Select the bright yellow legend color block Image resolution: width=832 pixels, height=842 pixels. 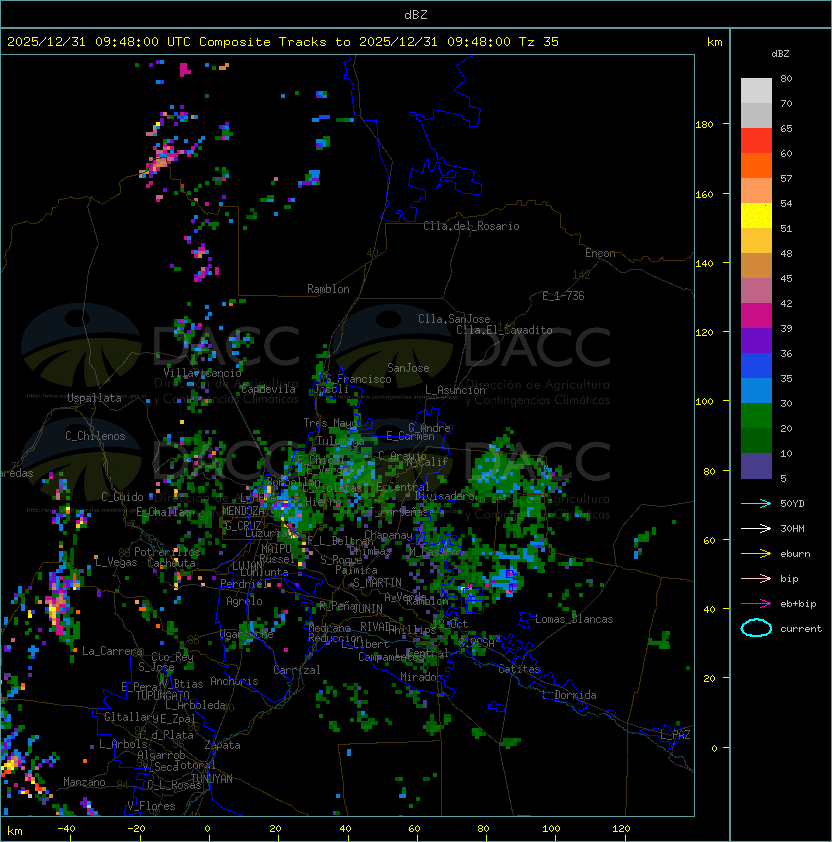point(756,216)
